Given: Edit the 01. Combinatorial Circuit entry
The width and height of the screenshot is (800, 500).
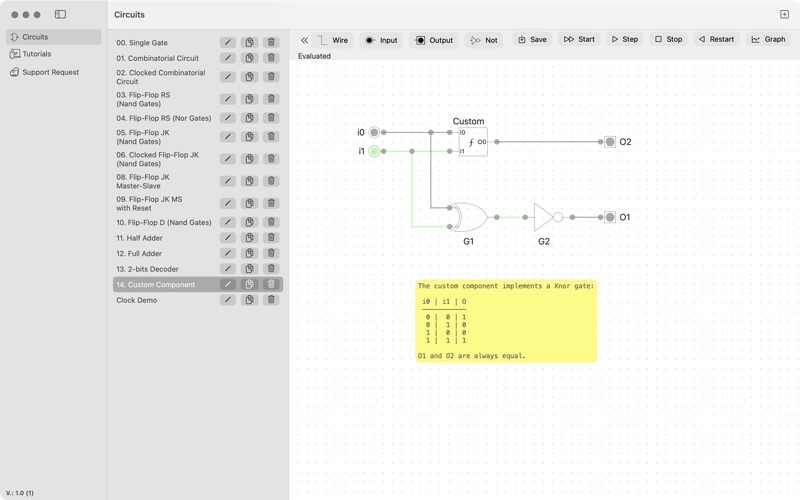Looking at the screenshot, I should click(x=228, y=58).
